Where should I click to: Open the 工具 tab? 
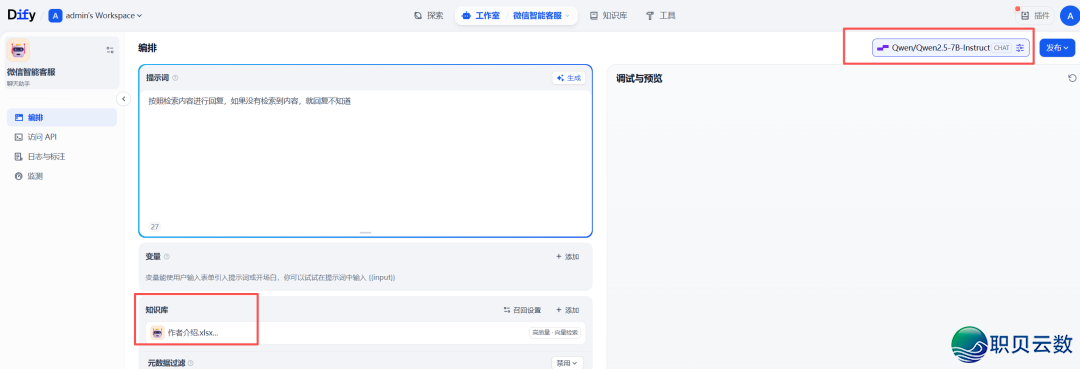pos(661,15)
